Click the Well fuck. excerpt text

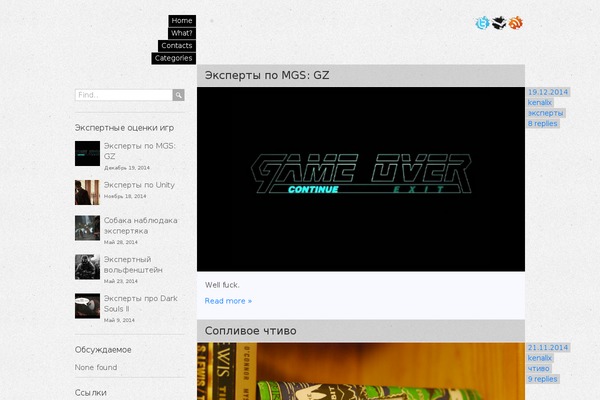[x=222, y=285]
